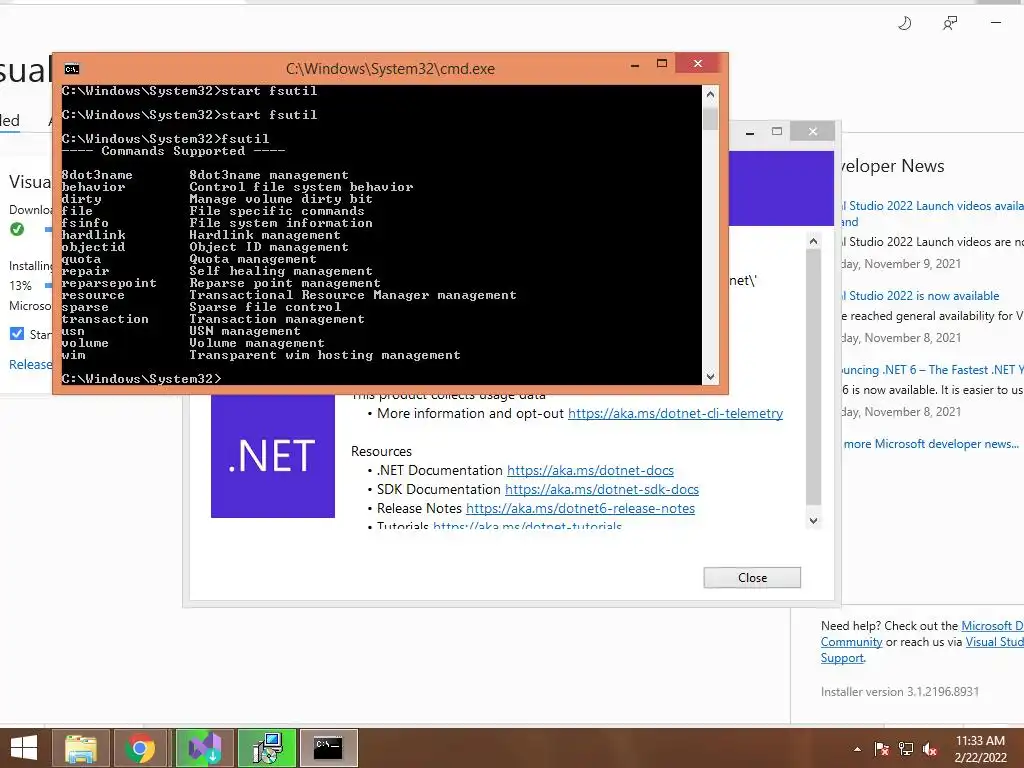The width and height of the screenshot is (1024, 768).
Task: Click the .NET purple logo tile
Action: pyautogui.click(x=273, y=455)
